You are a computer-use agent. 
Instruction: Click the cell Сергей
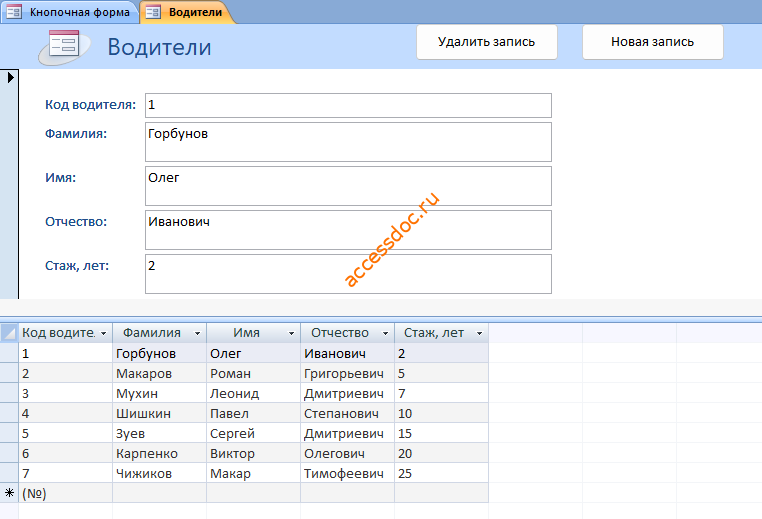[253, 433]
